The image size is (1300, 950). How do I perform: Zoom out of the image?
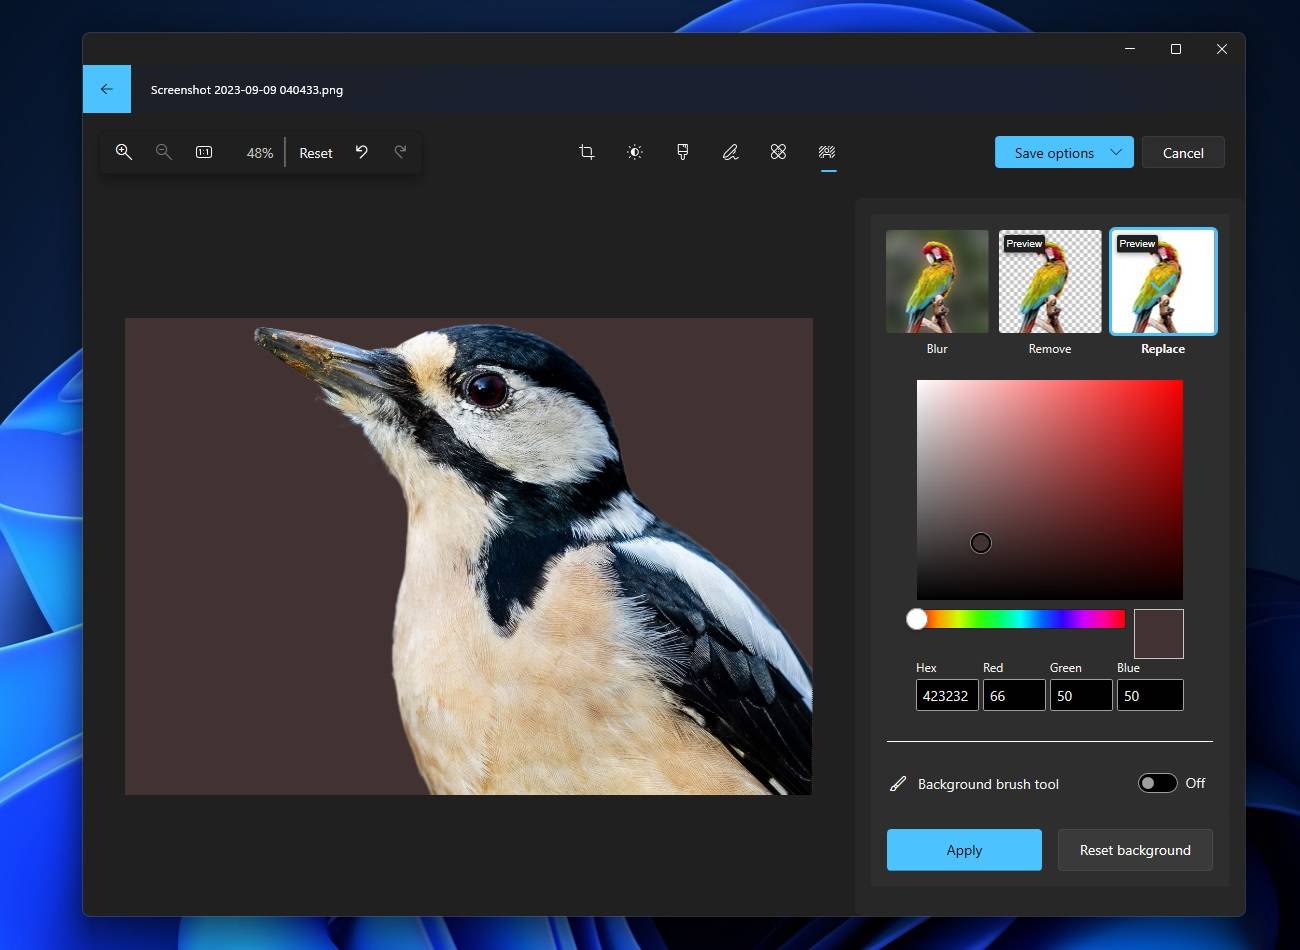coord(163,152)
